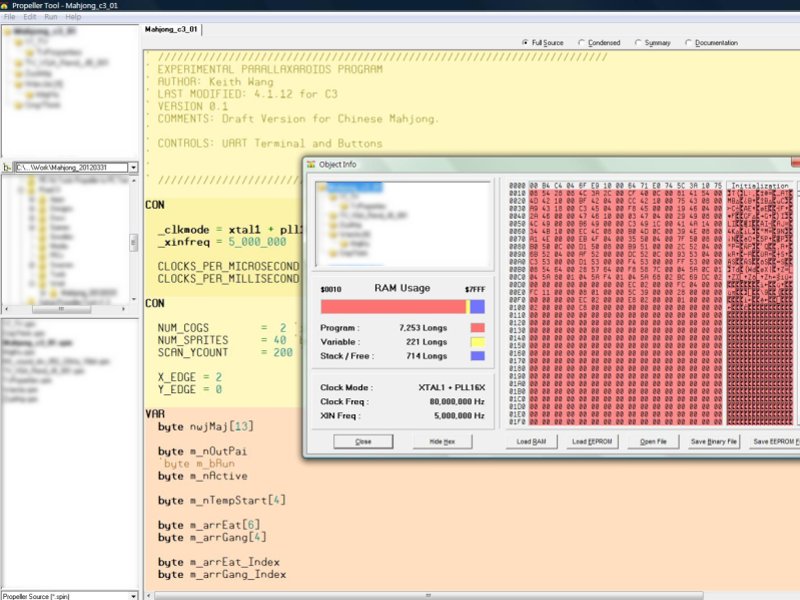
Task: Click the folder tree scroll-left arrow
Action: click(7, 309)
